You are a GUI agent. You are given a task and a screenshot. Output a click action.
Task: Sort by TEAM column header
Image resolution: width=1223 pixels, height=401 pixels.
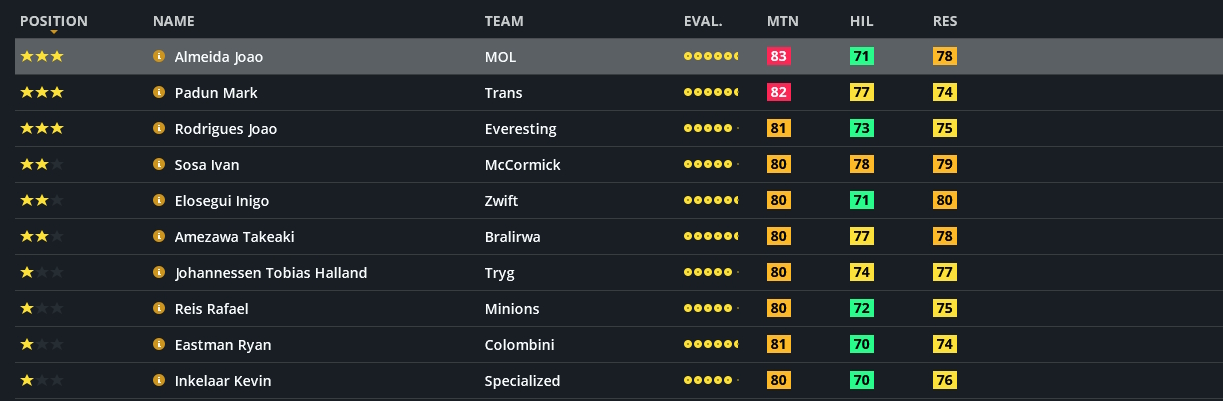pyautogui.click(x=504, y=21)
